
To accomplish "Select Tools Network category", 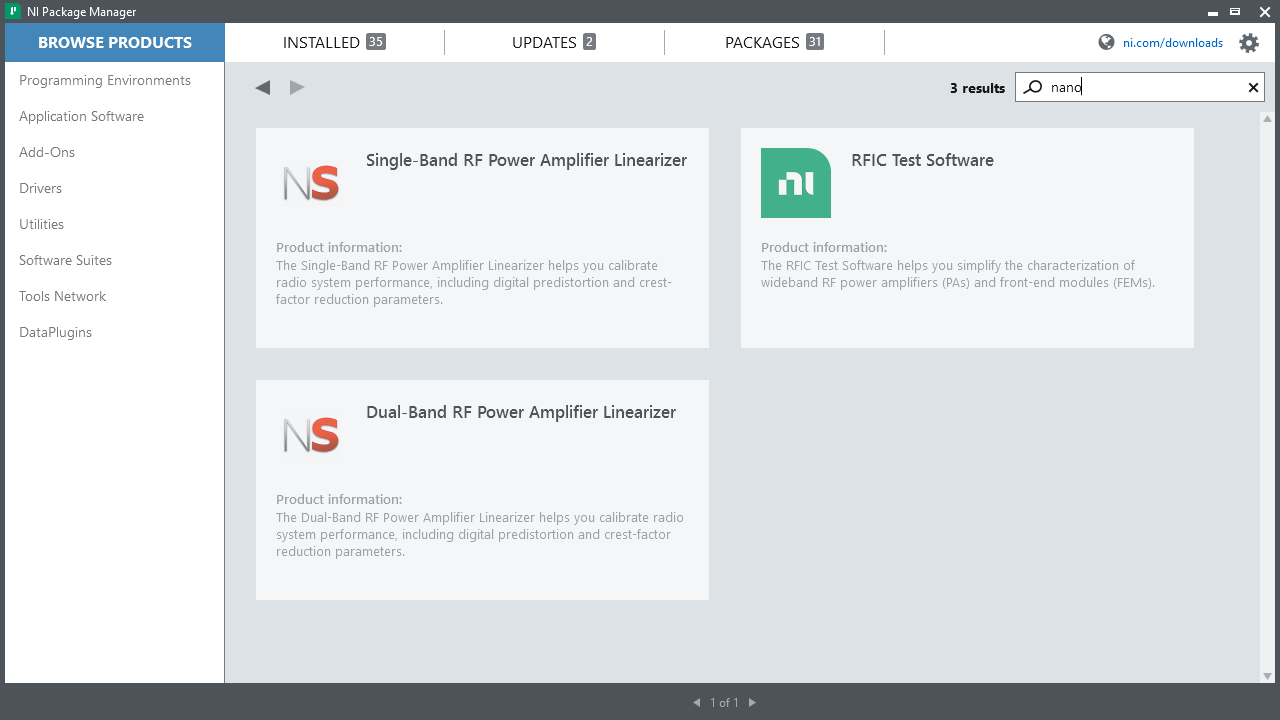I will pos(63,296).
